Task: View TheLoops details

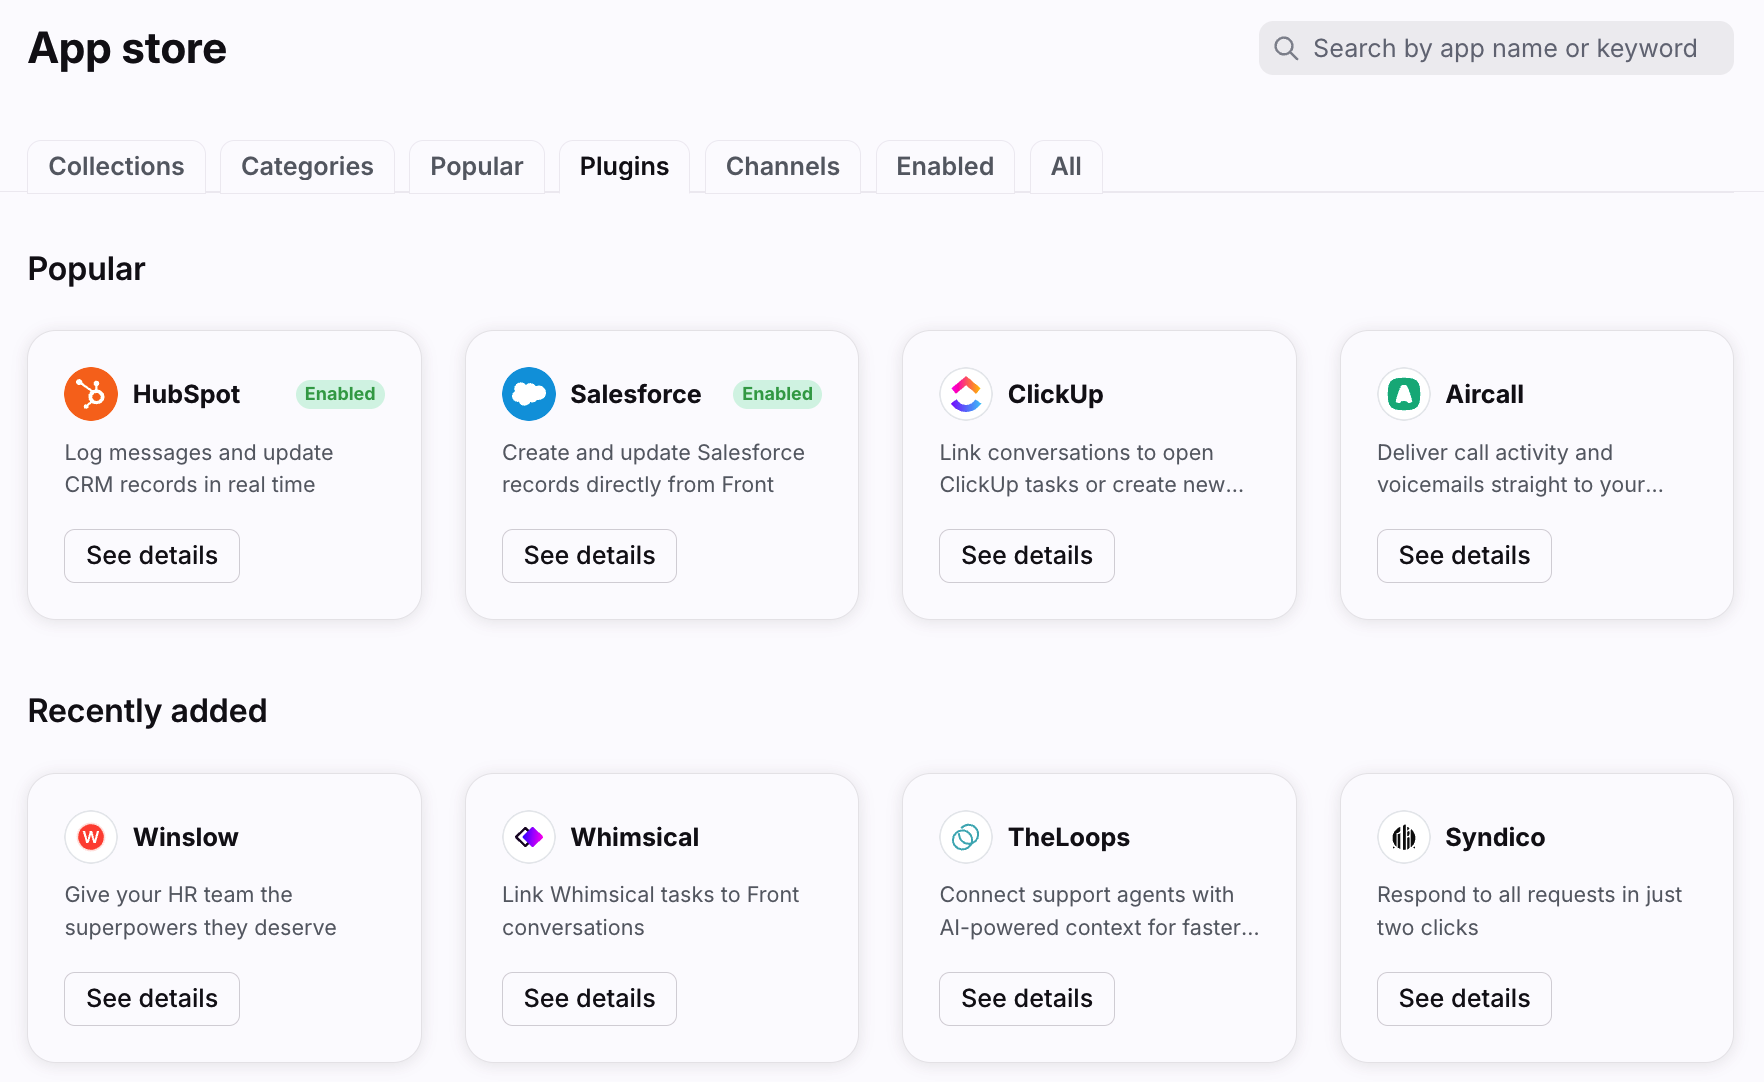Action: pyautogui.click(x=1027, y=999)
